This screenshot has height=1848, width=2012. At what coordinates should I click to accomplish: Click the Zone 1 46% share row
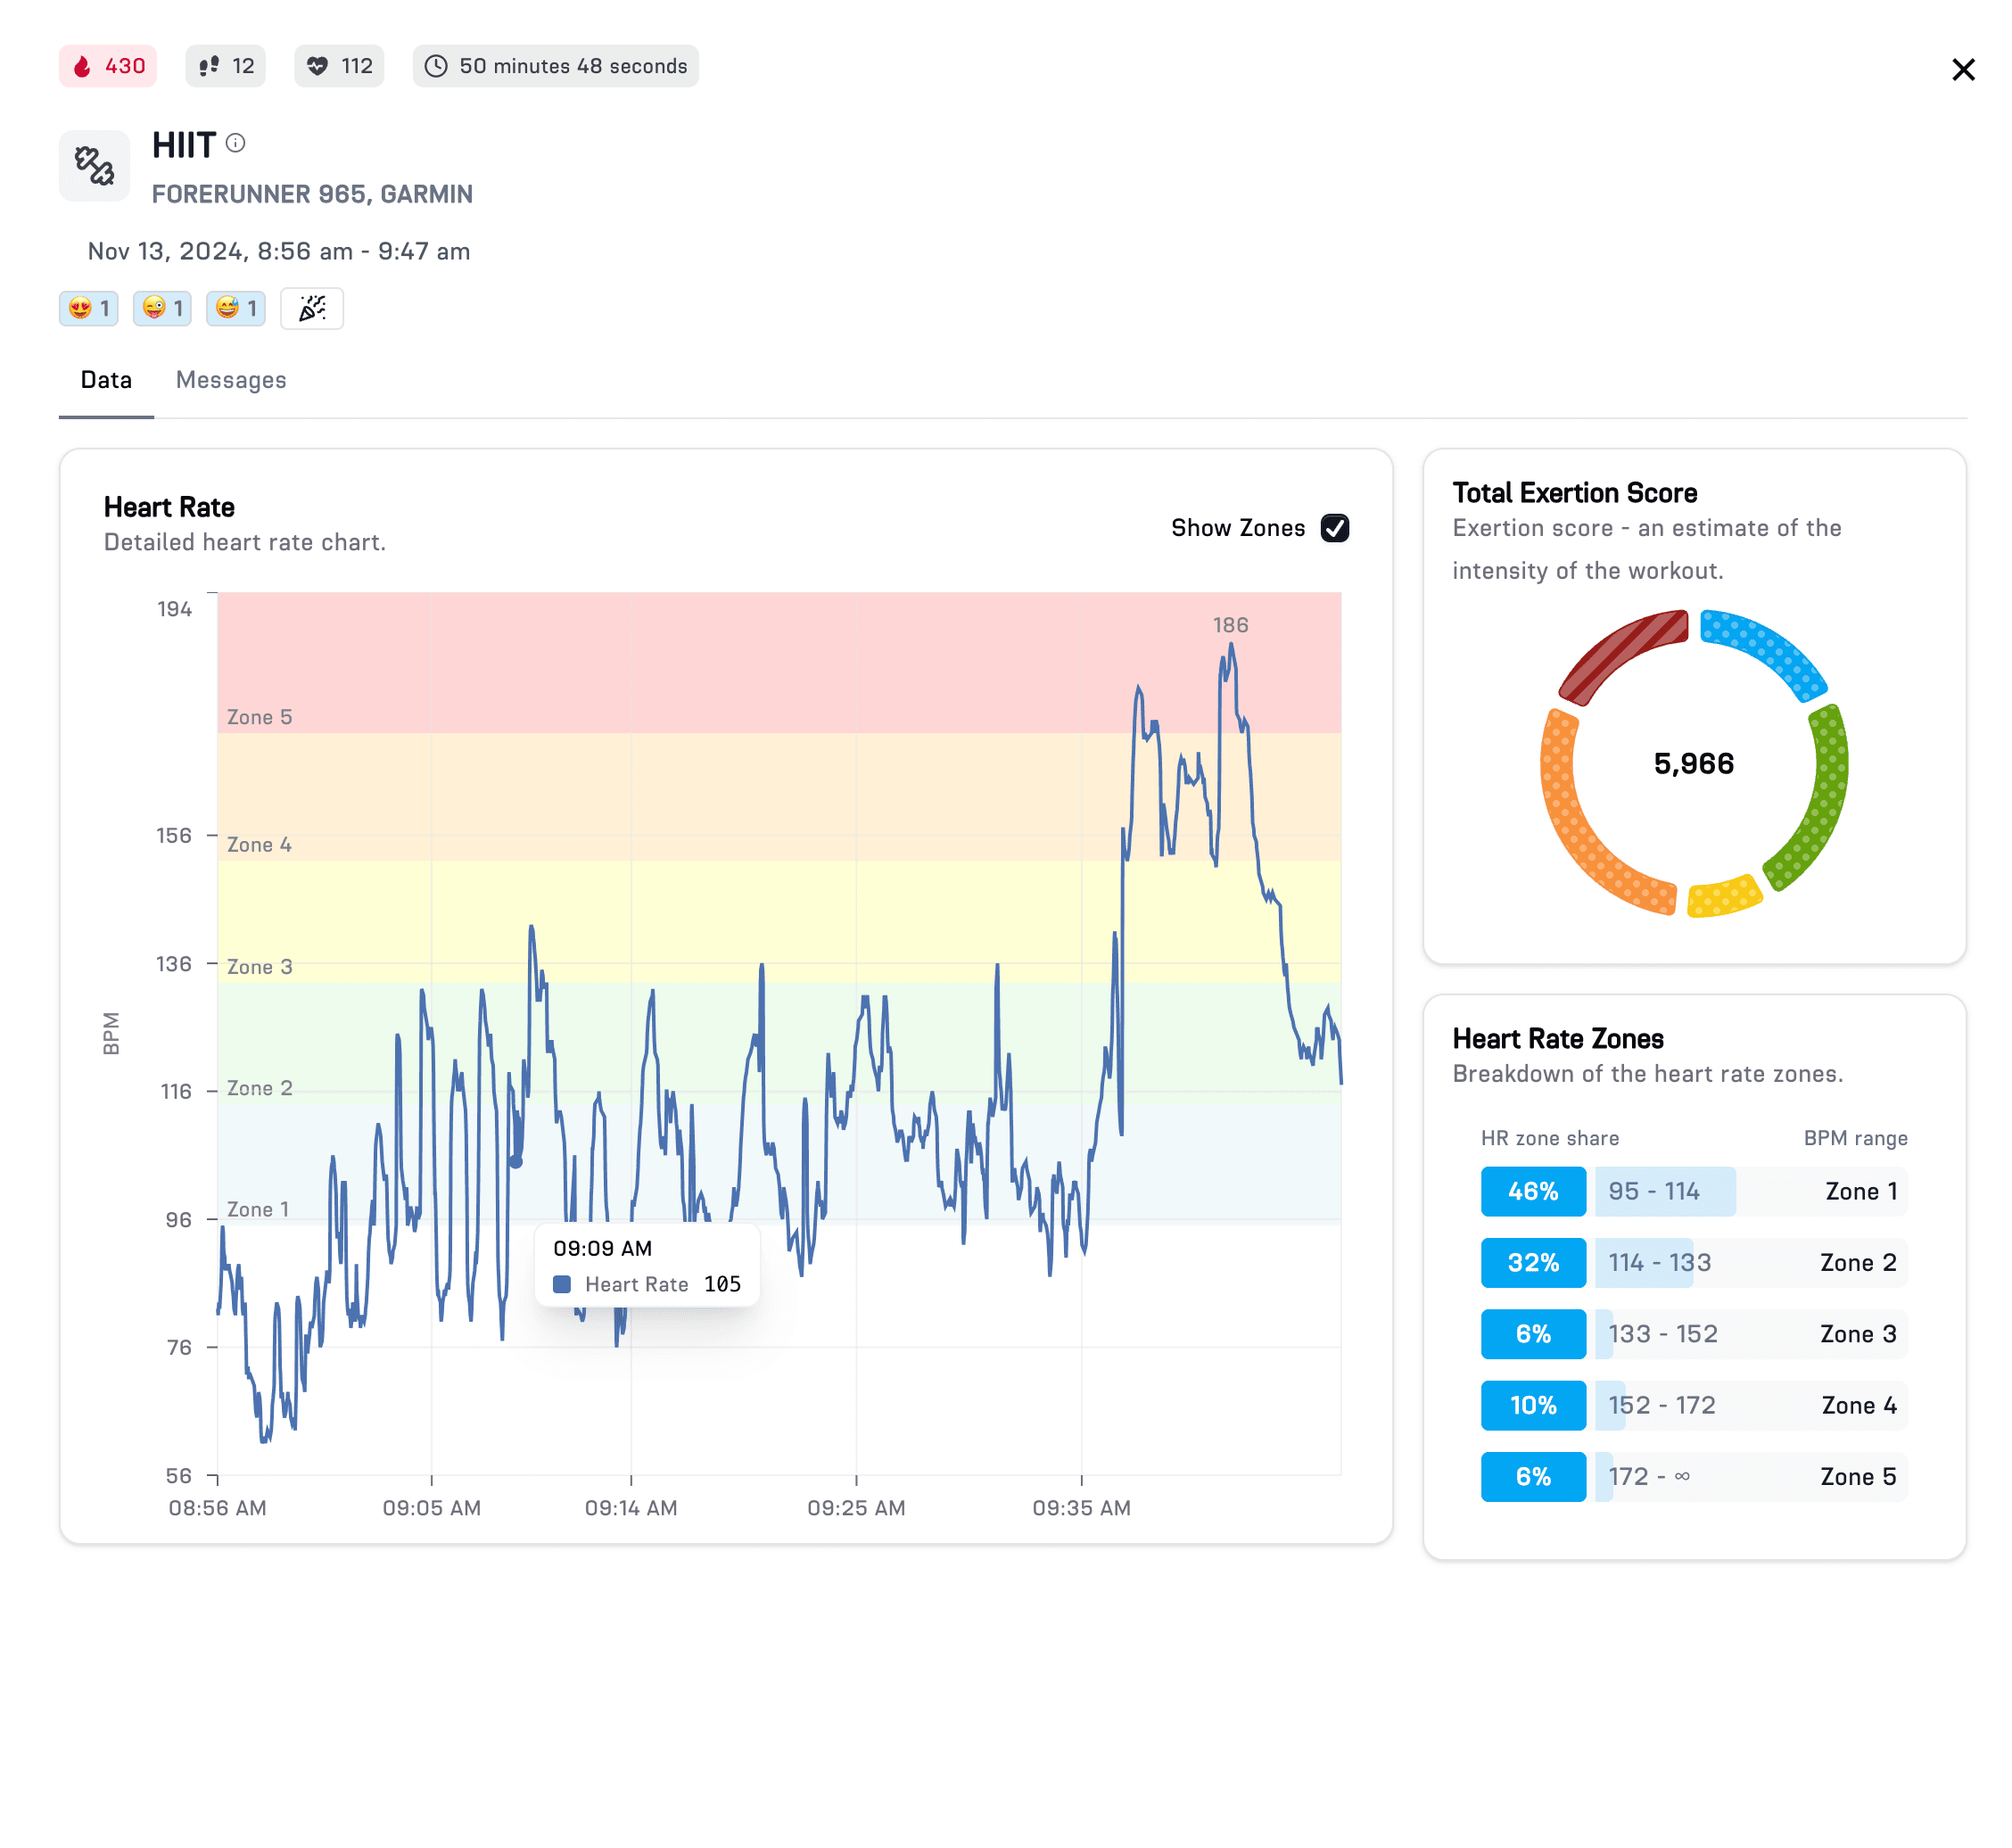pos(1693,1191)
